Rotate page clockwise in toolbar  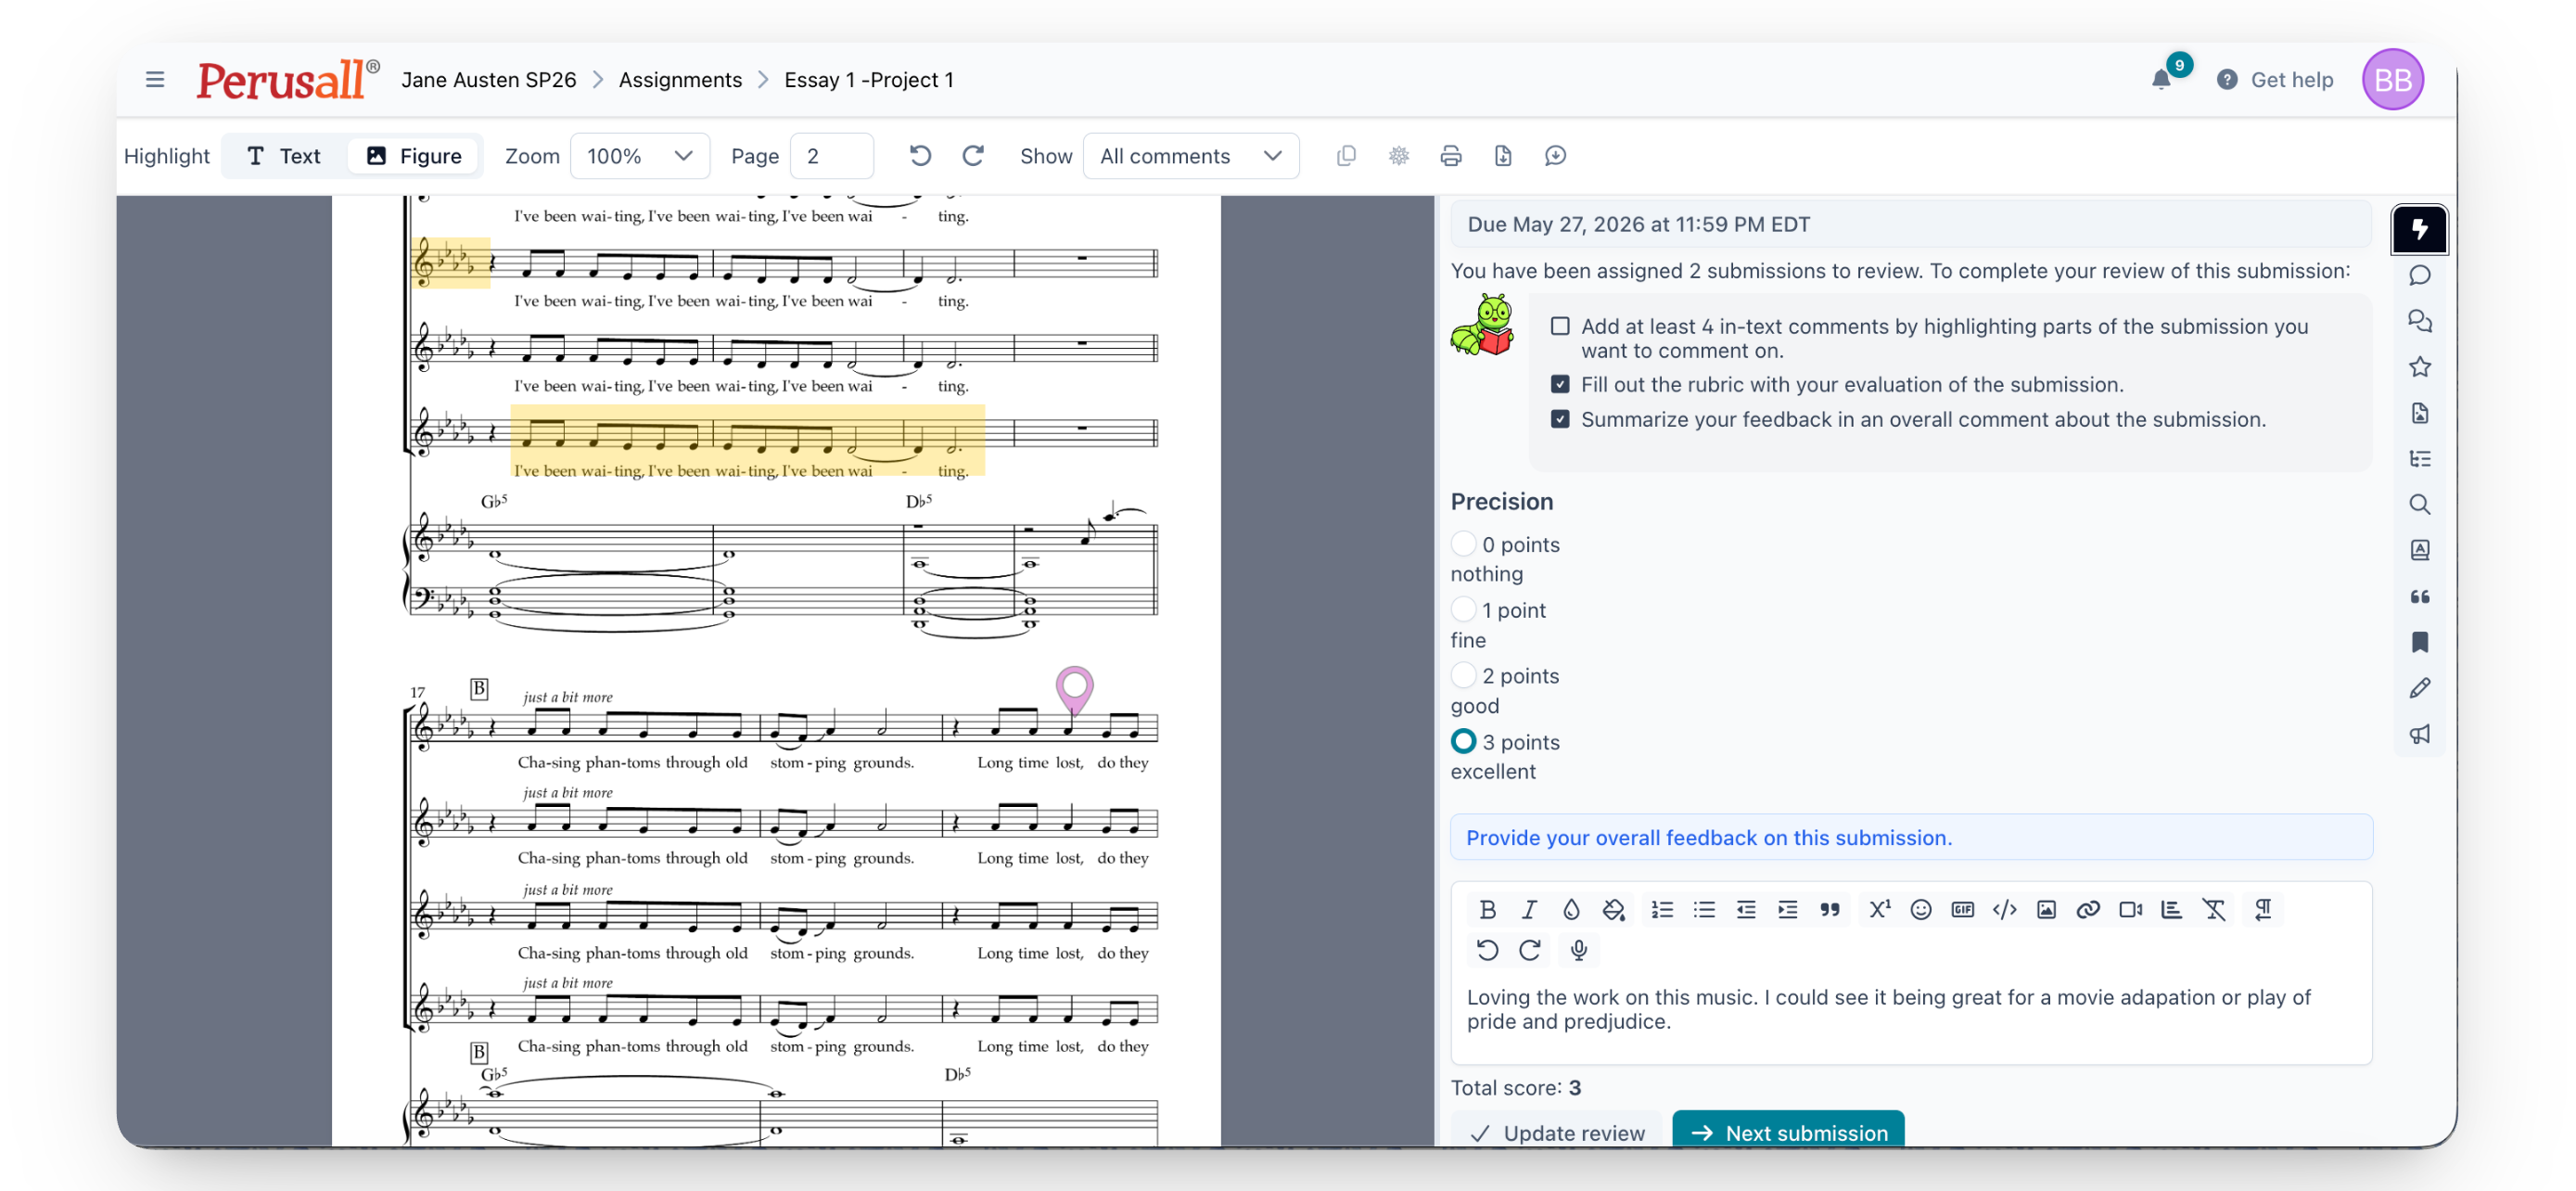pos(973,156)
